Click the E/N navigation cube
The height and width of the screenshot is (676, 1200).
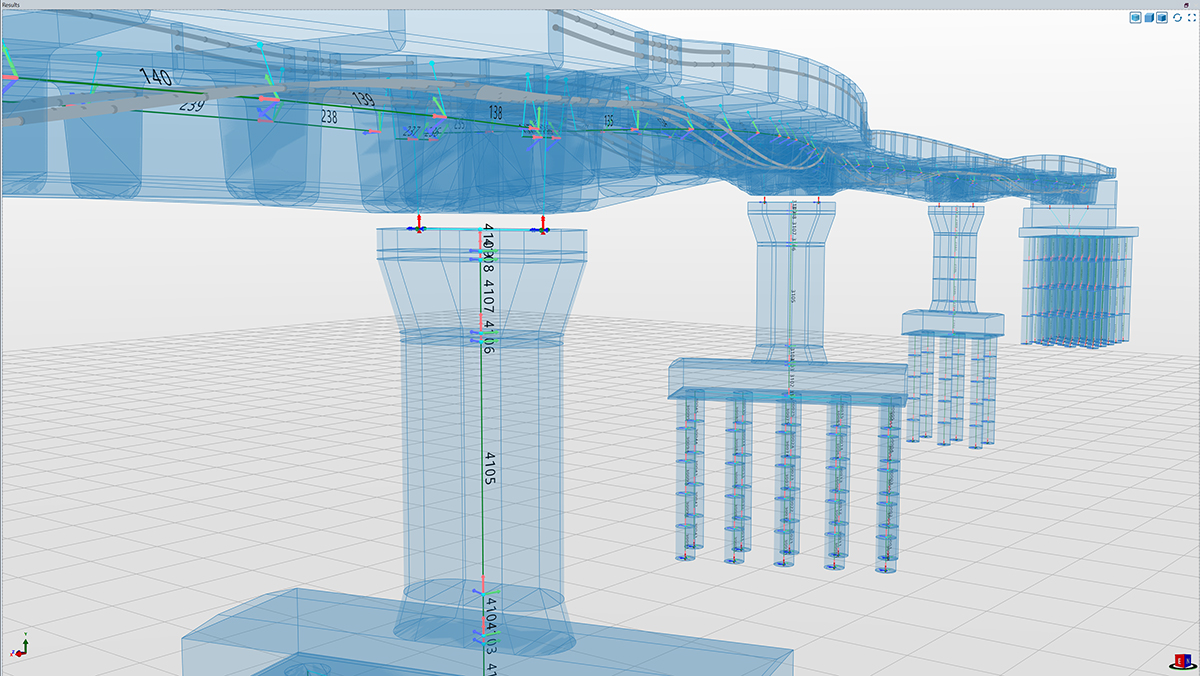(x=1181, y=661)
